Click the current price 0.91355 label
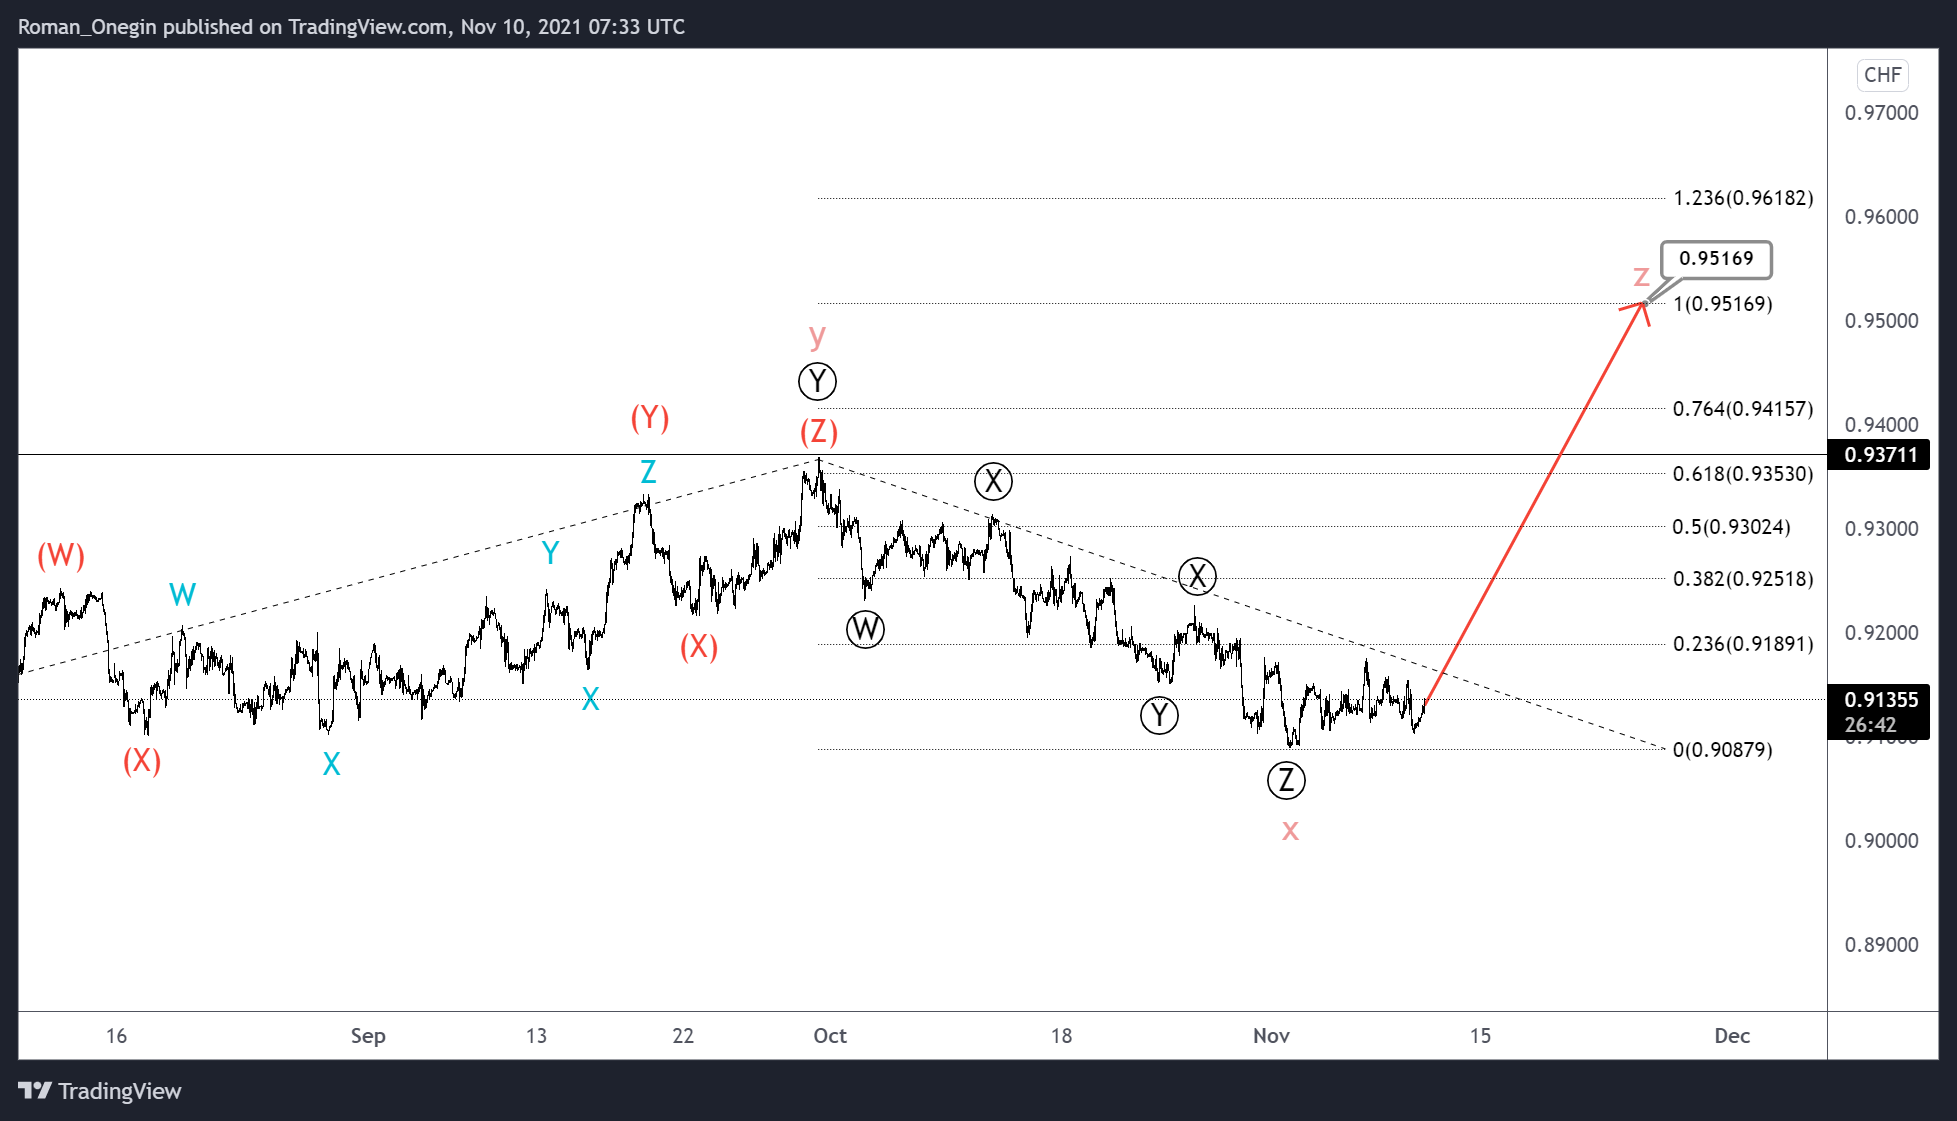 point(1880,700)
